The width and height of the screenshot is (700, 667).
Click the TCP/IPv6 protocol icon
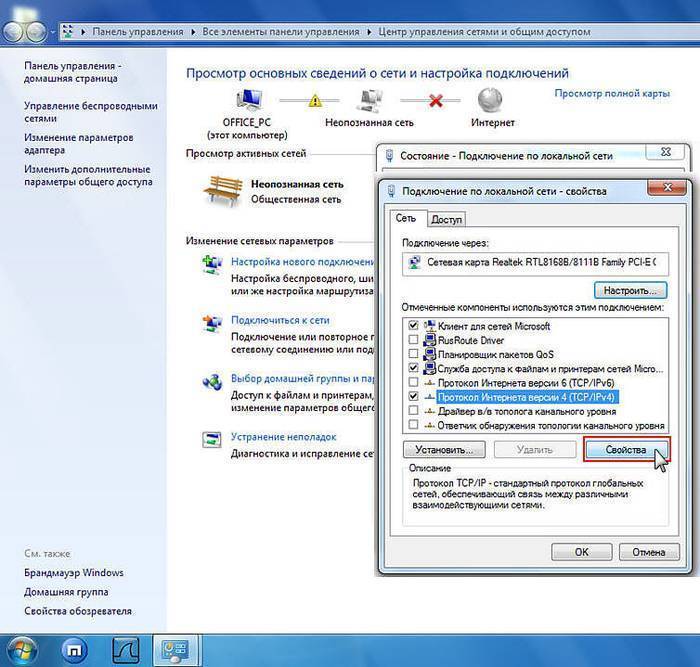(429, 383)
